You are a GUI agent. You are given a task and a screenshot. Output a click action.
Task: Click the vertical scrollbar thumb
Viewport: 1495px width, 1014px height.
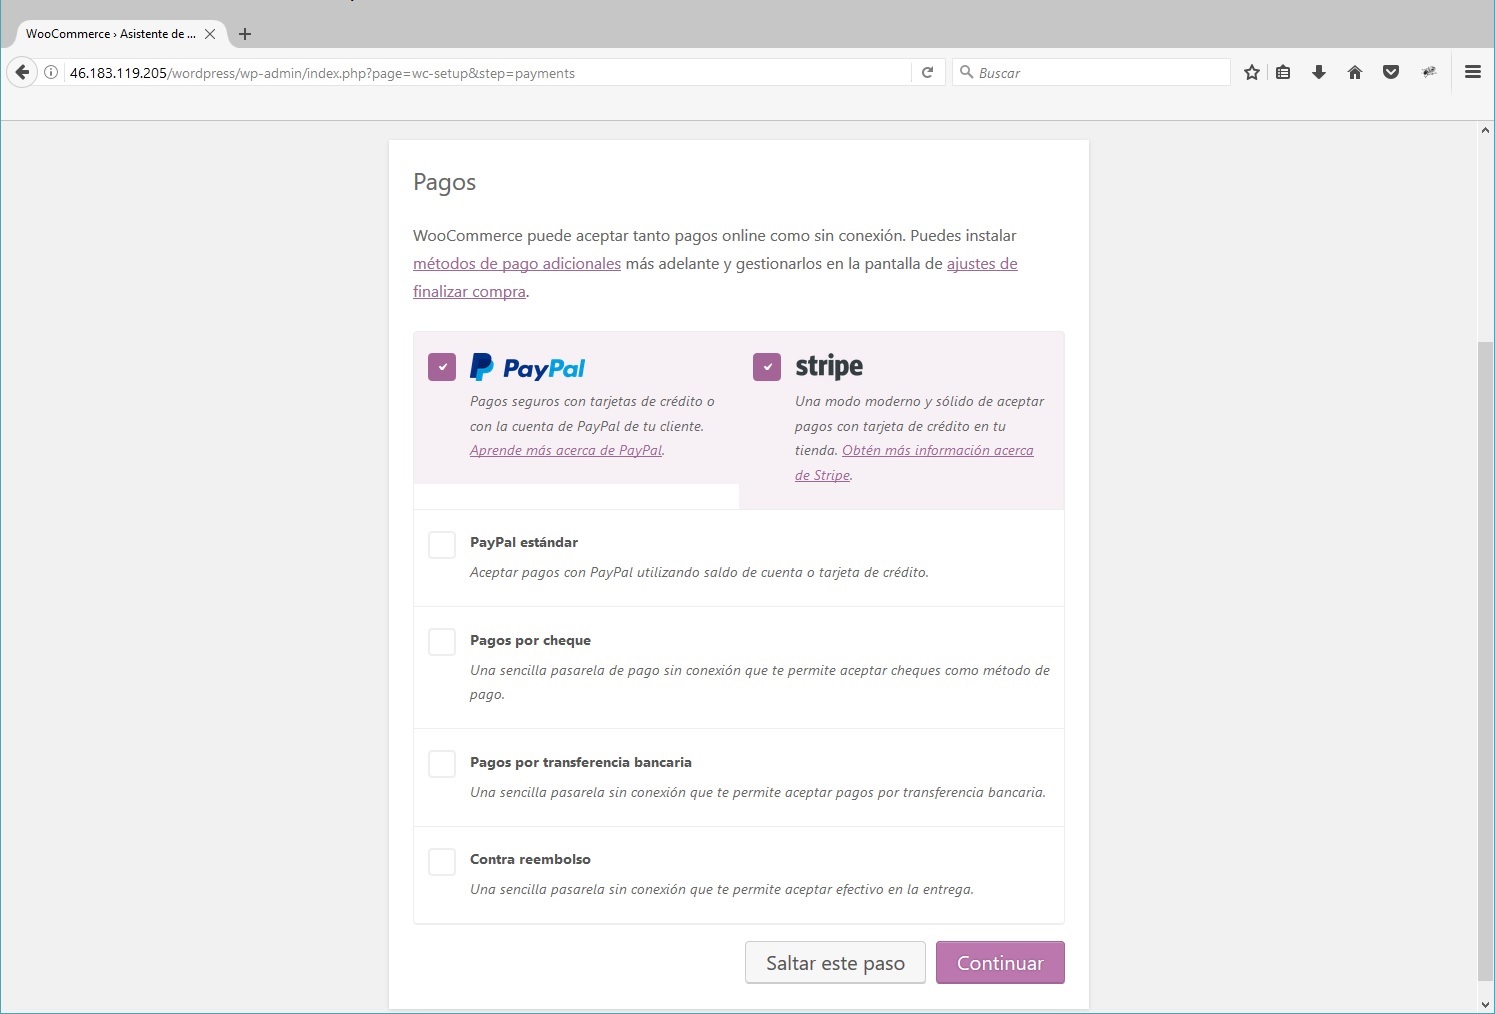(1485, 660)
